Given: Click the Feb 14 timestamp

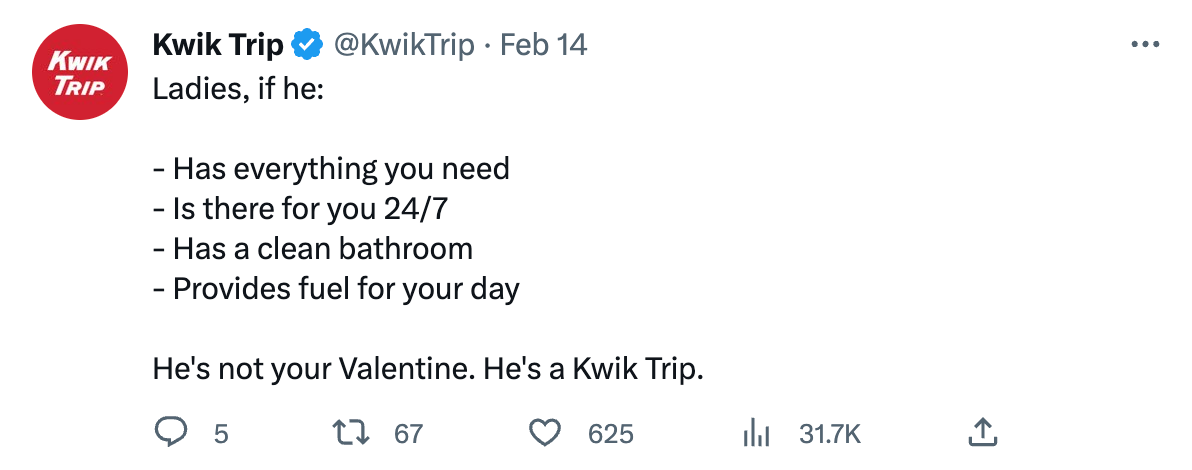Looking at the screenshot, I should (x=543, y=45).
